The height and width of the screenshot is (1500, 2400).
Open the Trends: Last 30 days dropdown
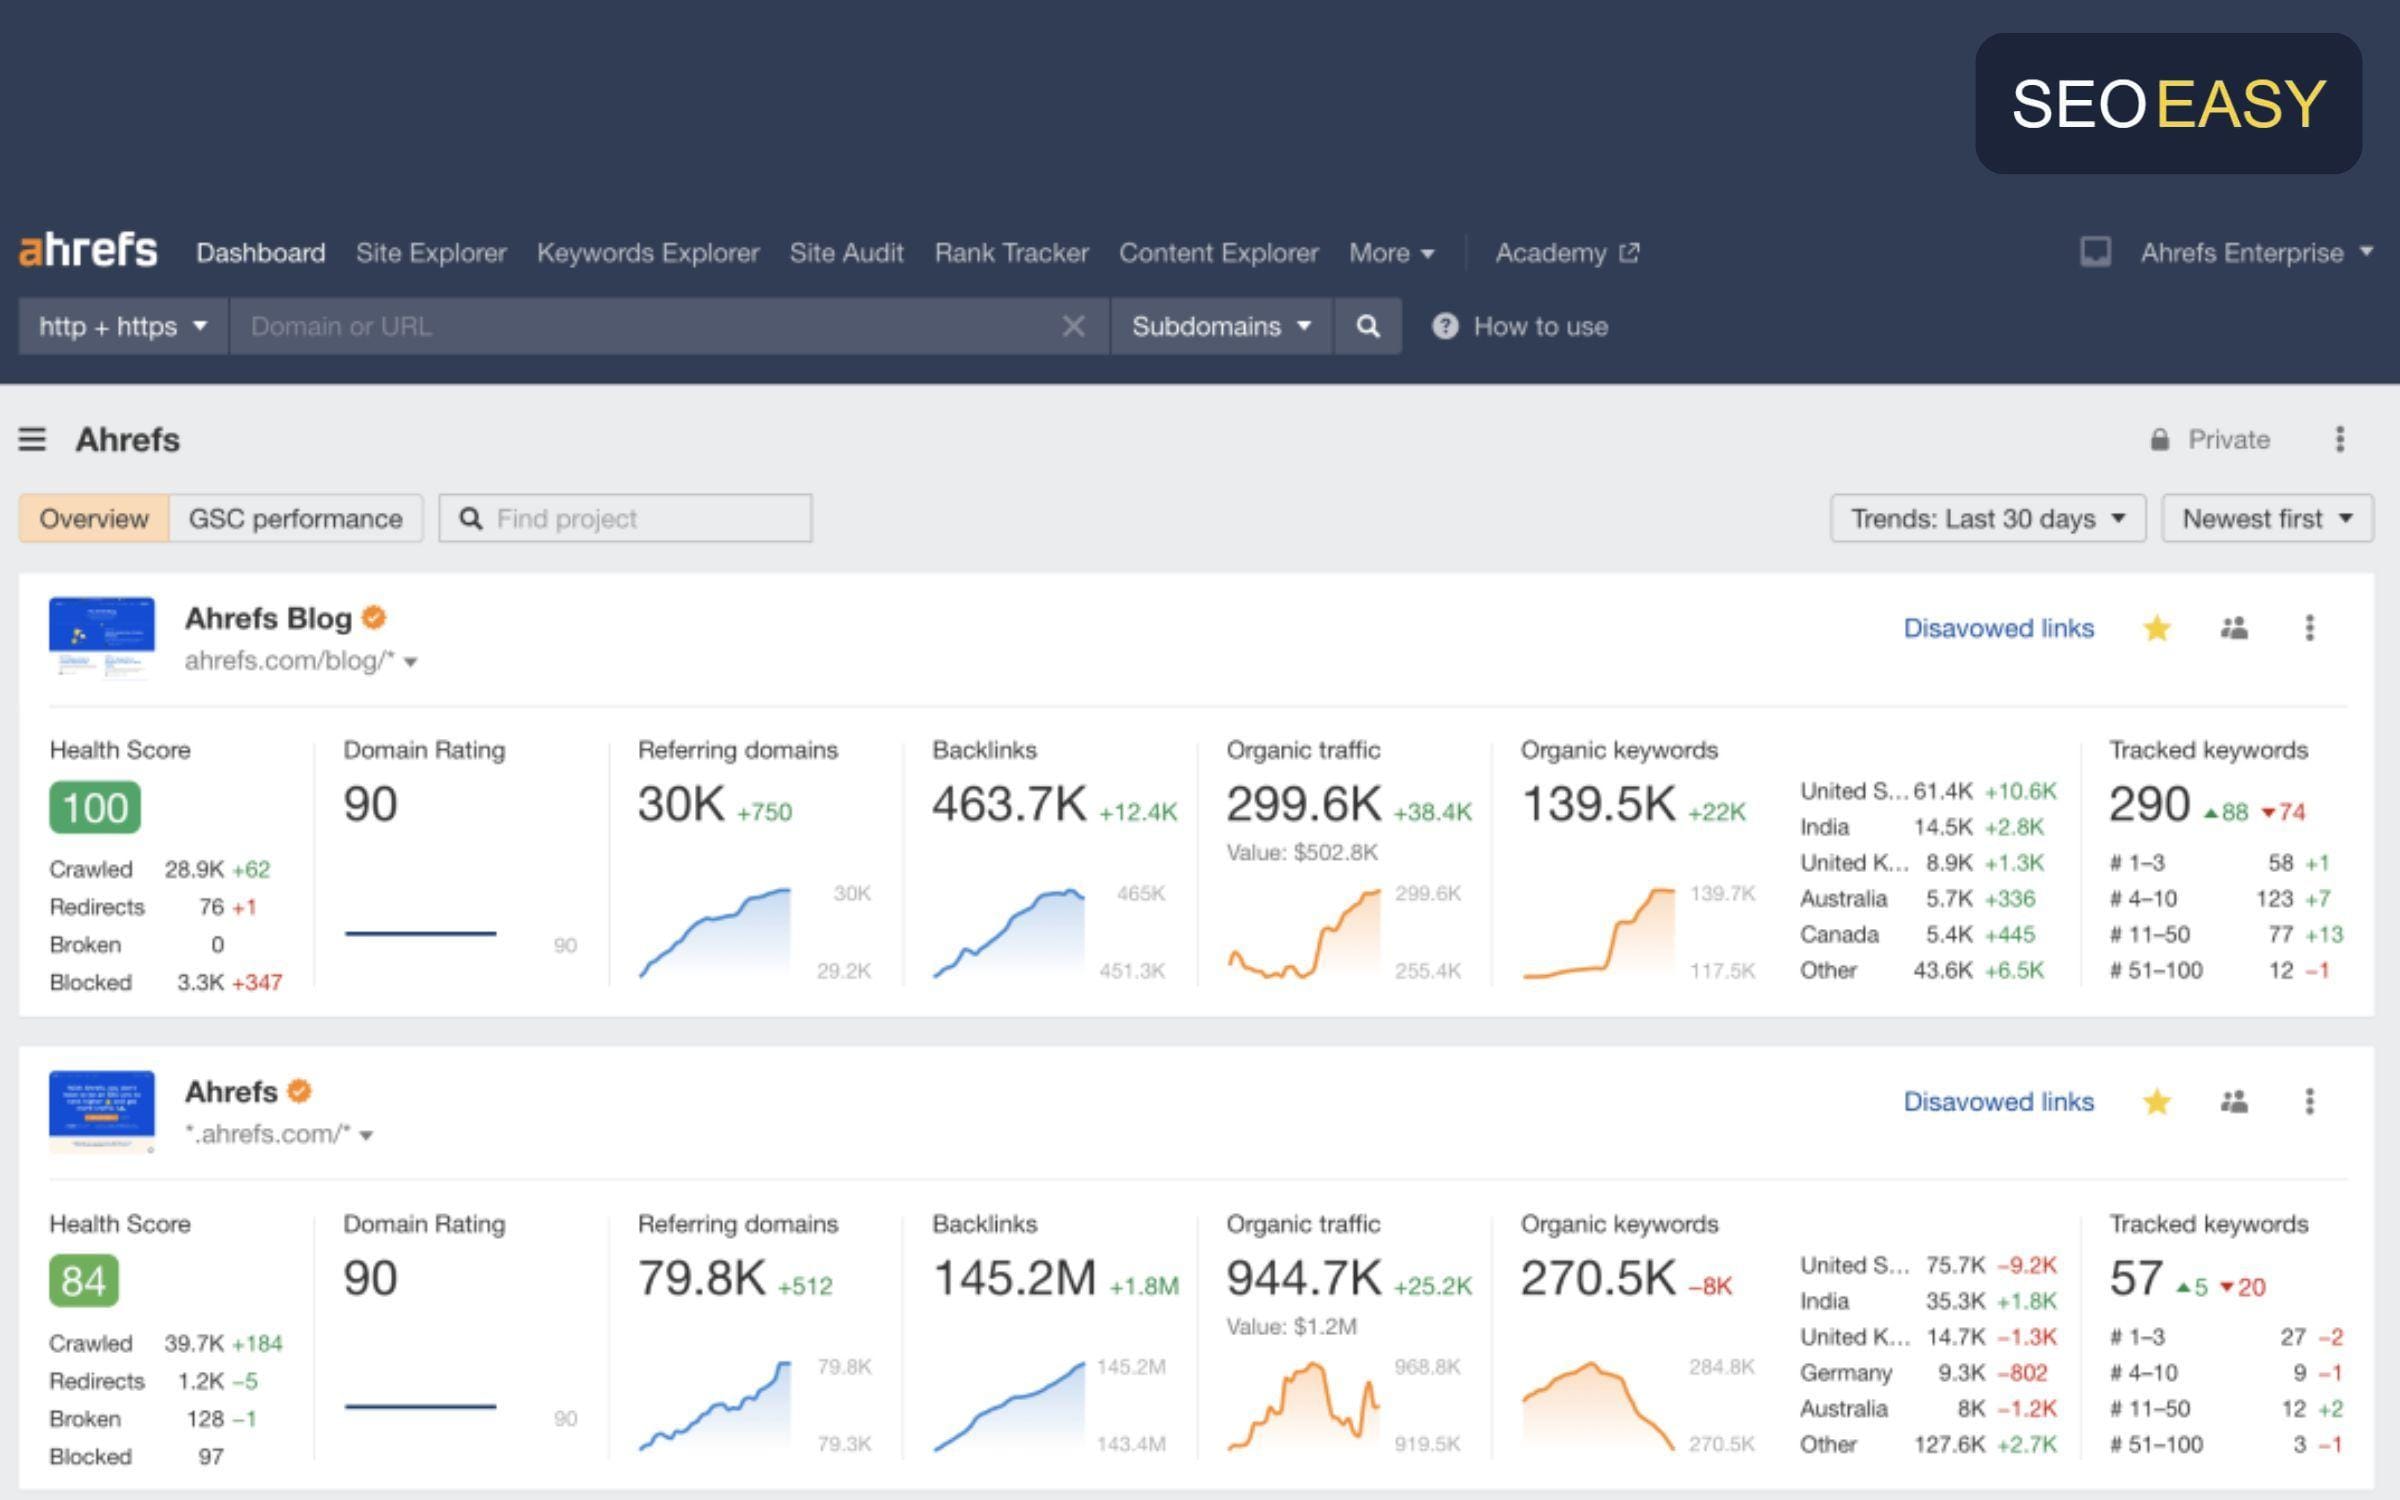[1988, 518]
